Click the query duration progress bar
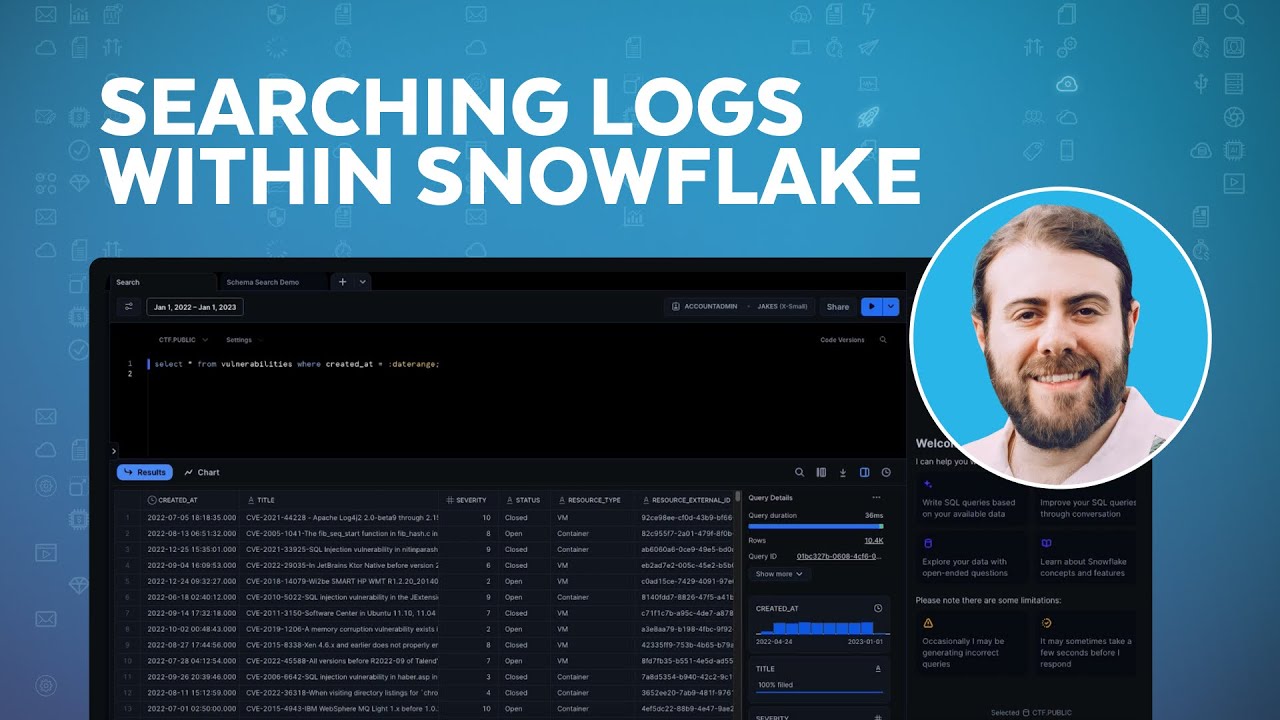 [816, 526]
